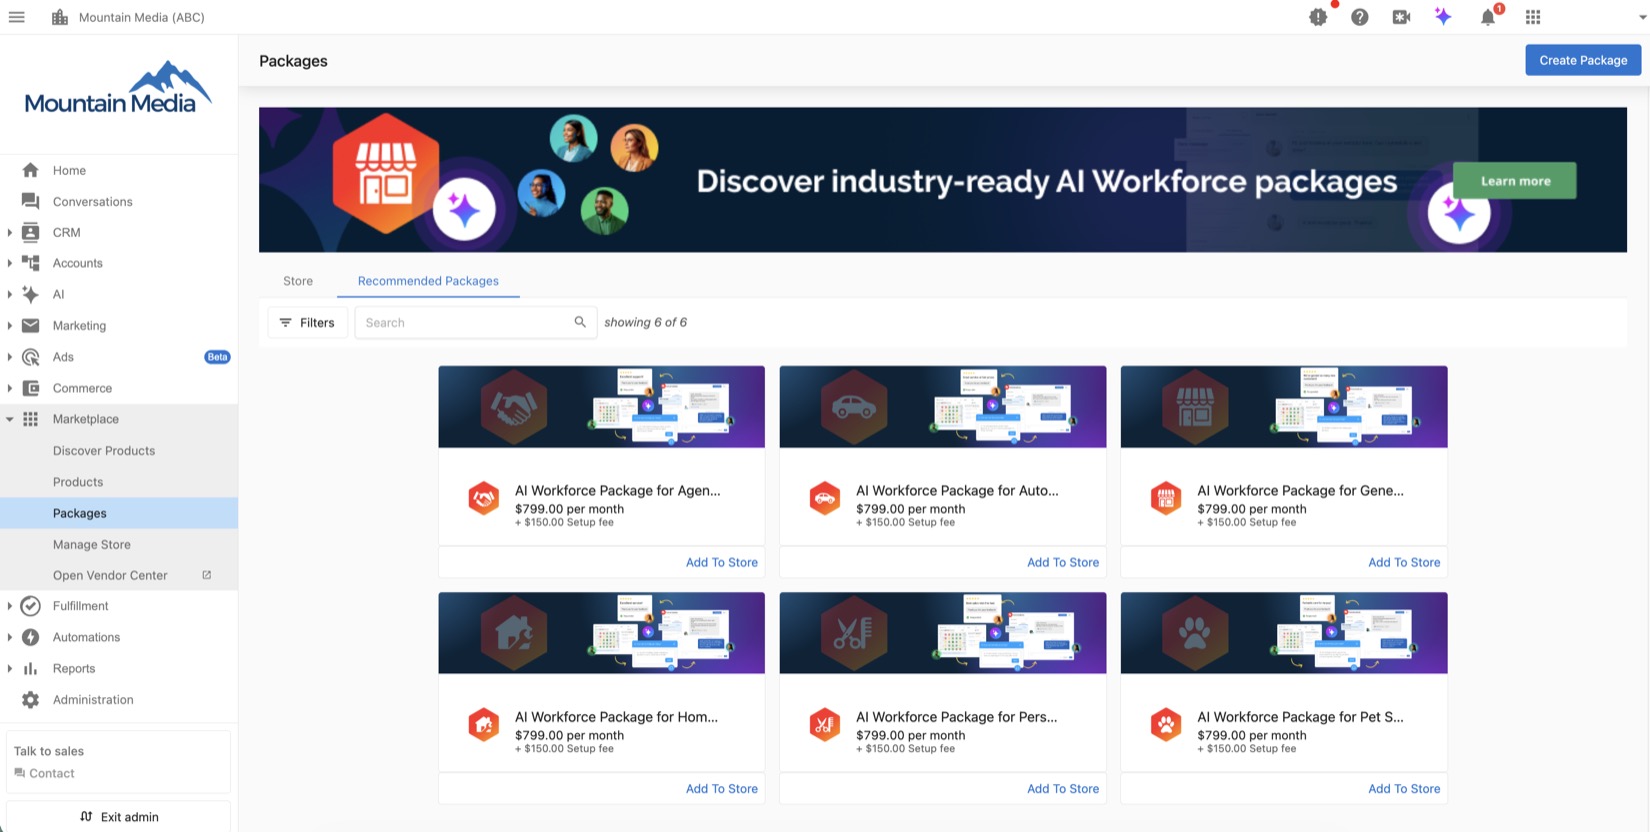Screen dimensions: 1650x832
Task: Add the Home Services AI Workforce Package to store
Action: (x=721, y=789)
